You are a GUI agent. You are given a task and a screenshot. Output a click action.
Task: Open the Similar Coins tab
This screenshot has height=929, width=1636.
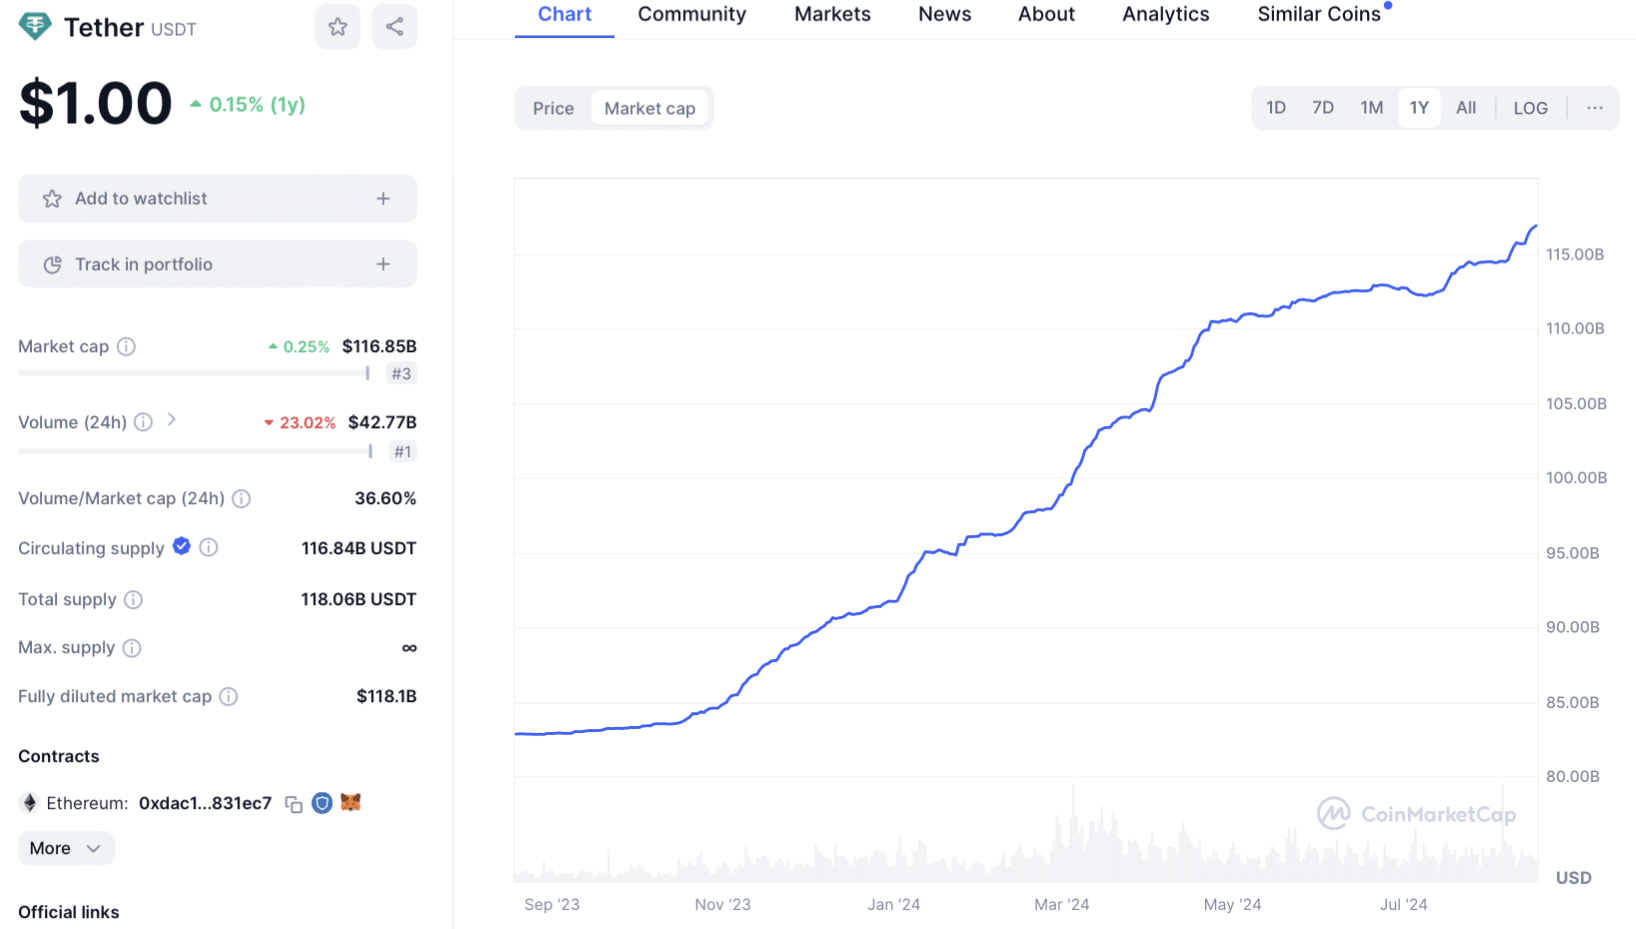(1319, 15)
